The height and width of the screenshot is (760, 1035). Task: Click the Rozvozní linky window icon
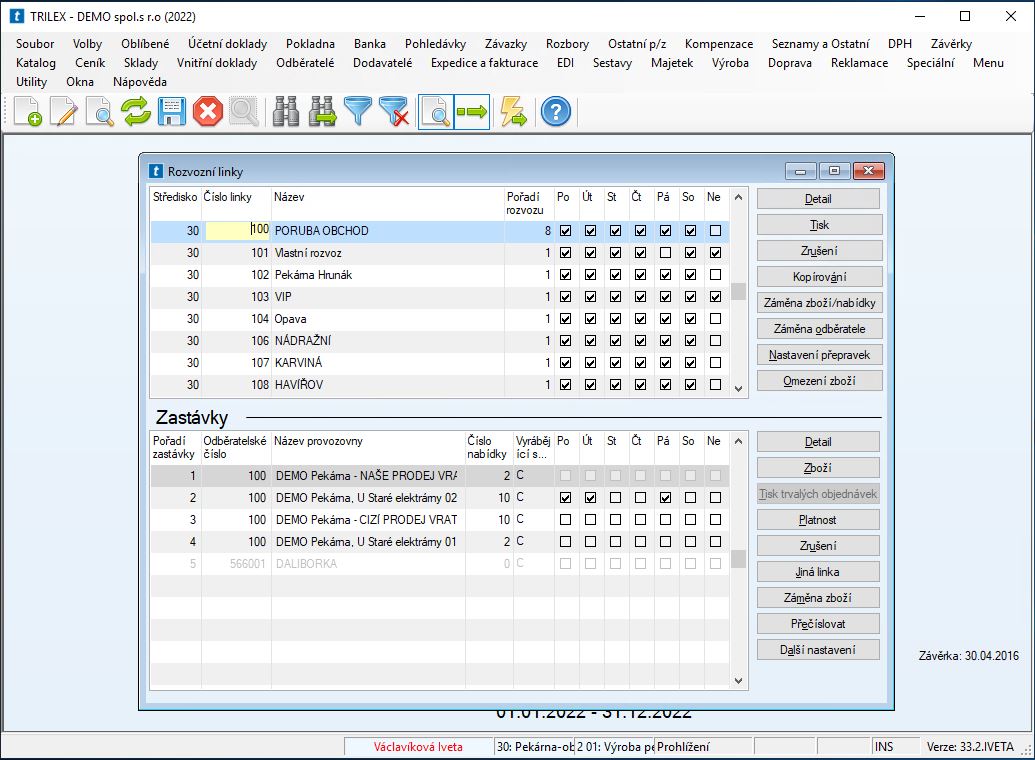[x=156, y=172]
